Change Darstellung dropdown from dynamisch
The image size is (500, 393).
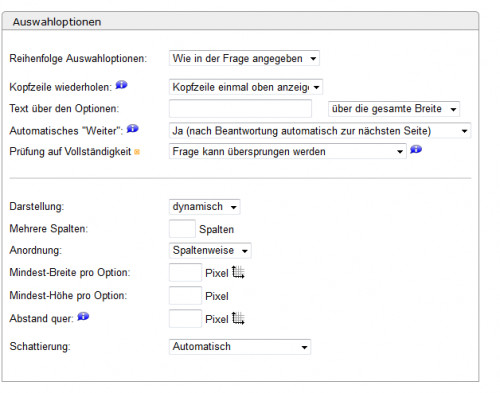(x=204, y=207)
